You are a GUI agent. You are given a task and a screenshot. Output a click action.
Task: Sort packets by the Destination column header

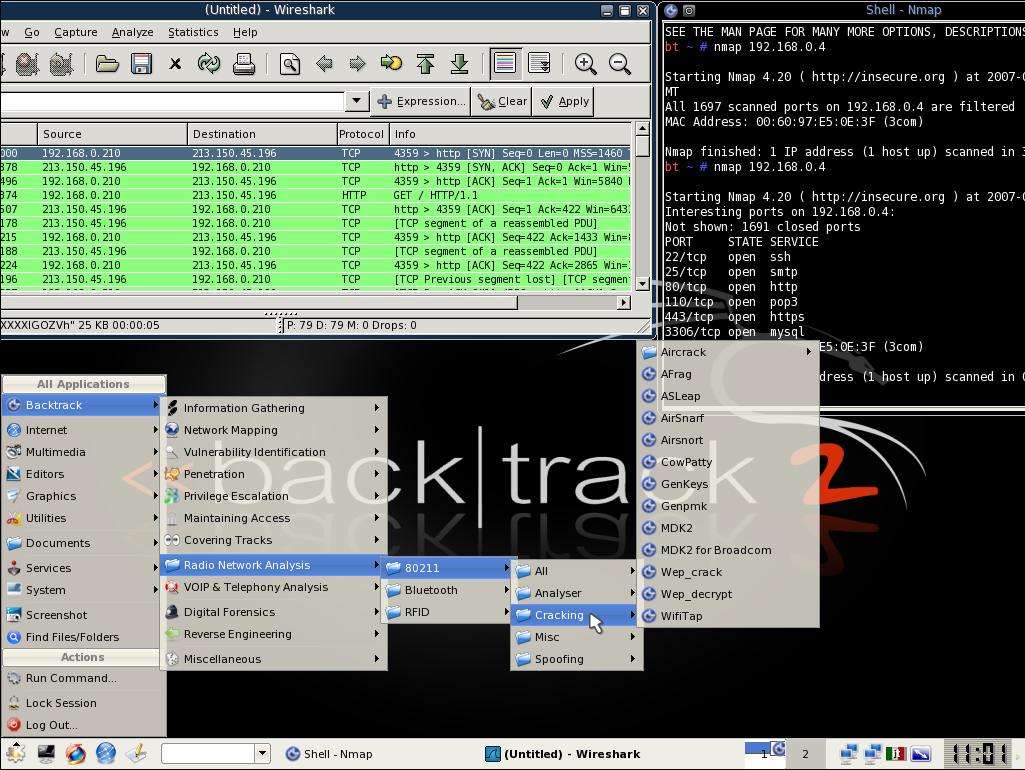(262, 134)
